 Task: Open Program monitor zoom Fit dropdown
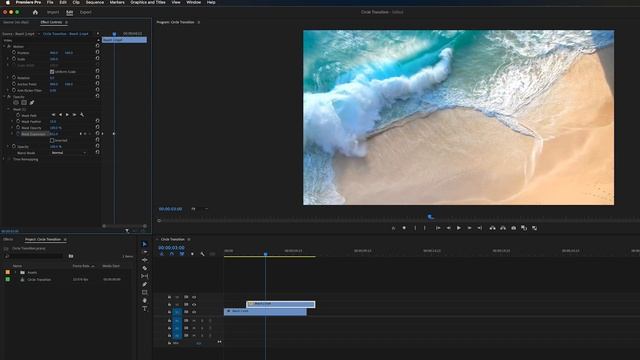[x=199, y=209]
